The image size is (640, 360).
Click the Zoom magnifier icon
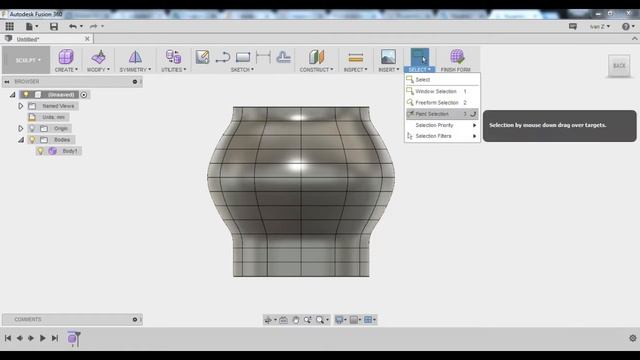click(x=320, y=320)
